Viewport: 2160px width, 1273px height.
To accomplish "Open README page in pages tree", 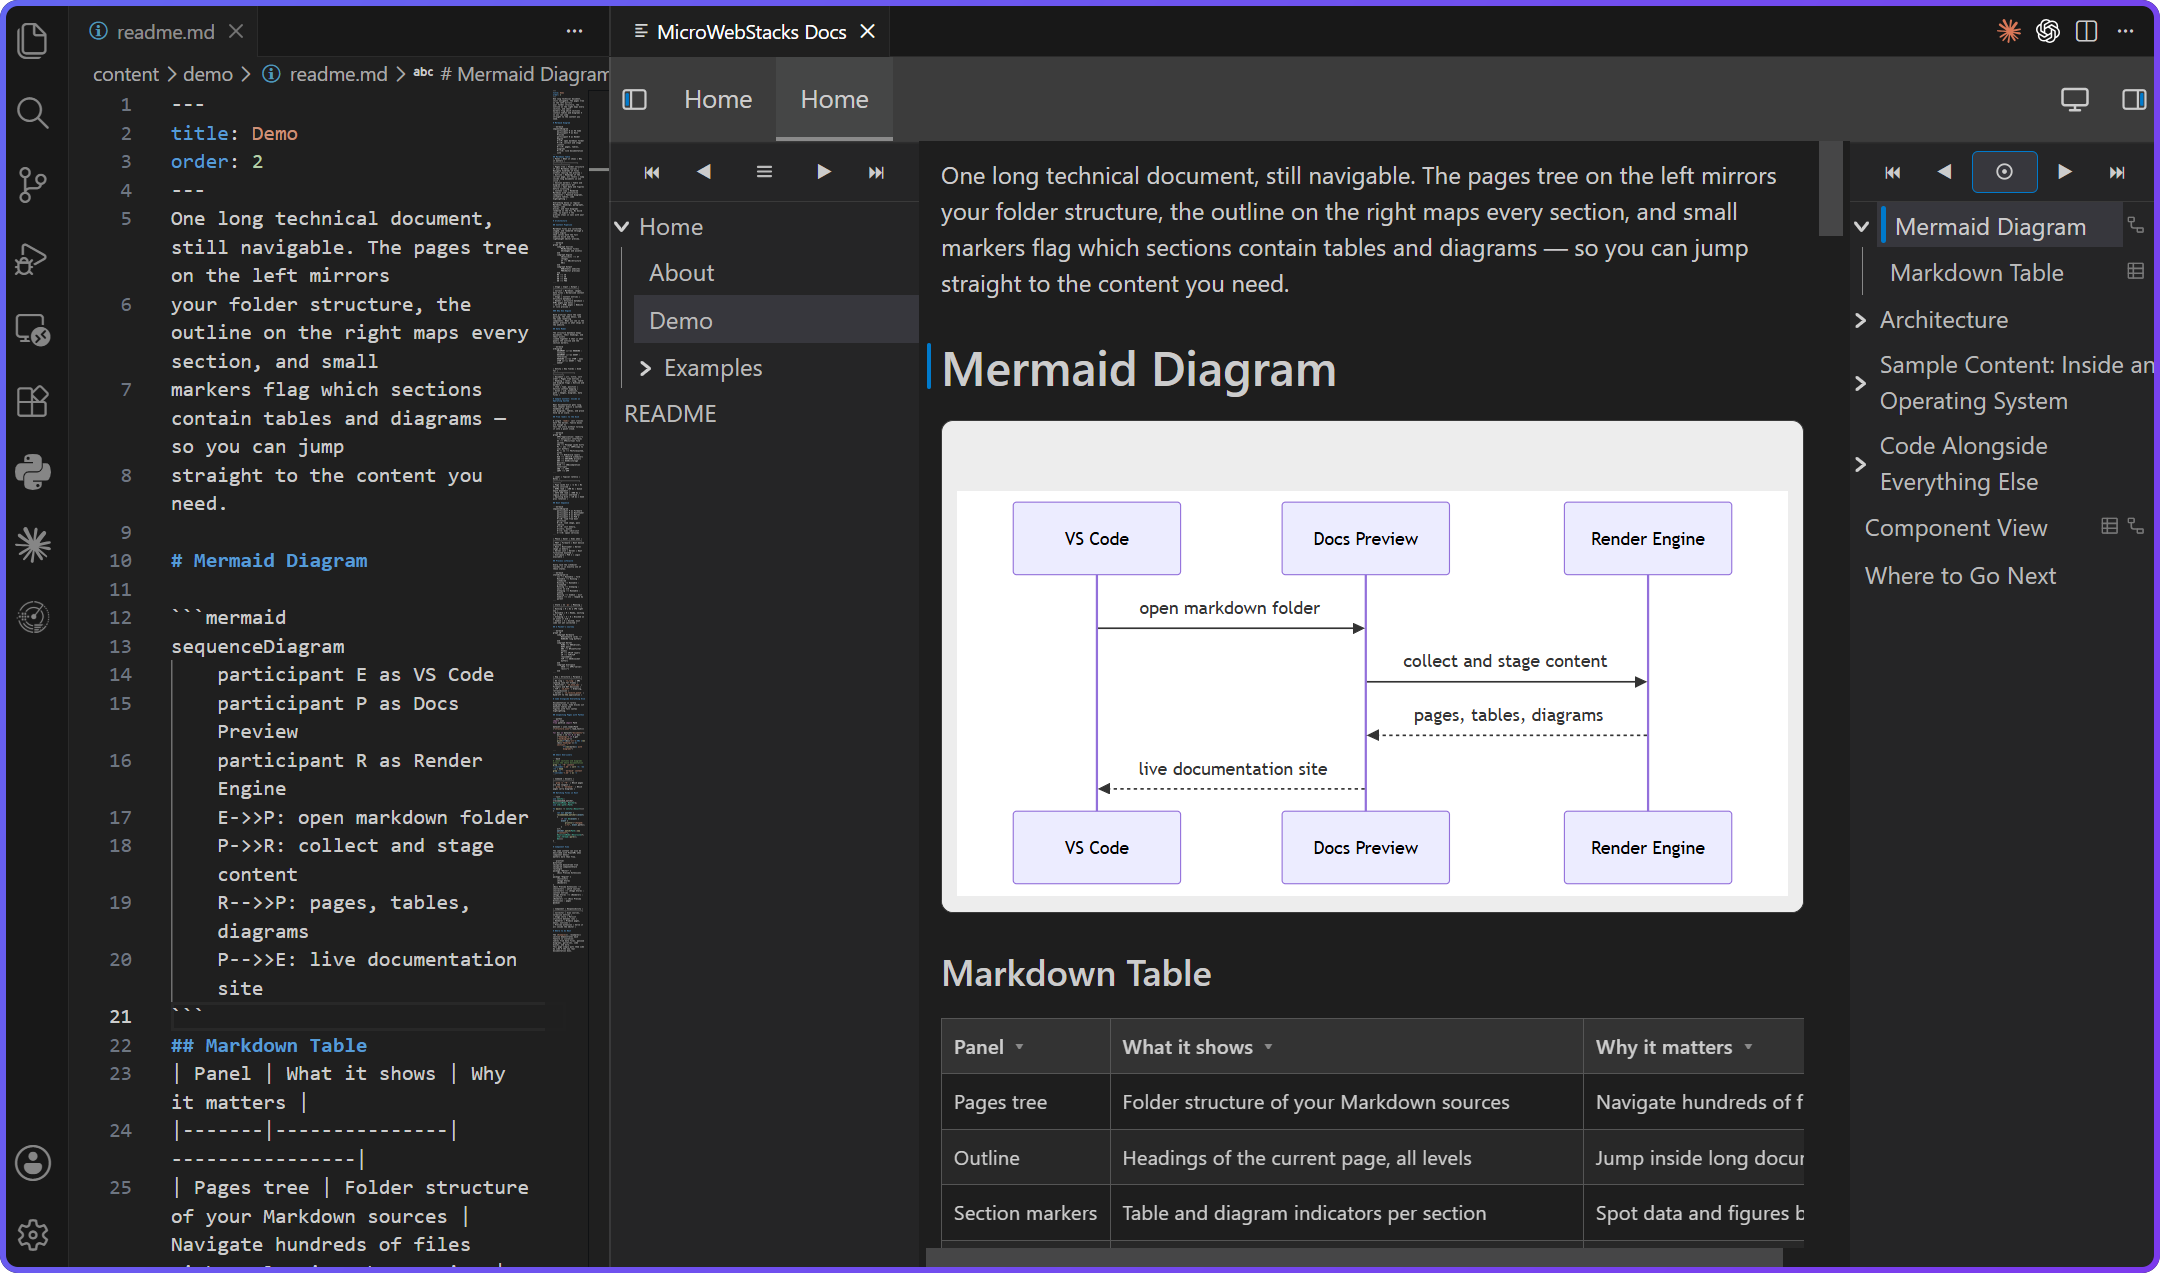I will click(x=670, y=414).
